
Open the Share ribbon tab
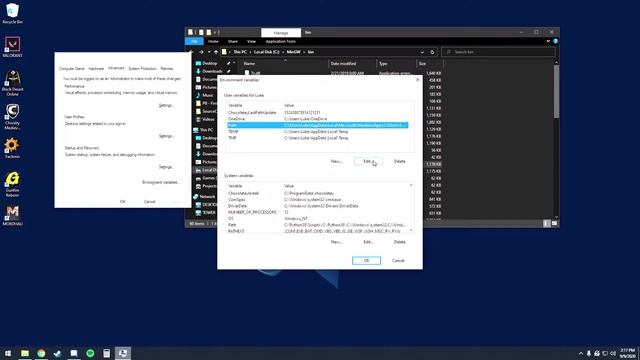[233, 41]
